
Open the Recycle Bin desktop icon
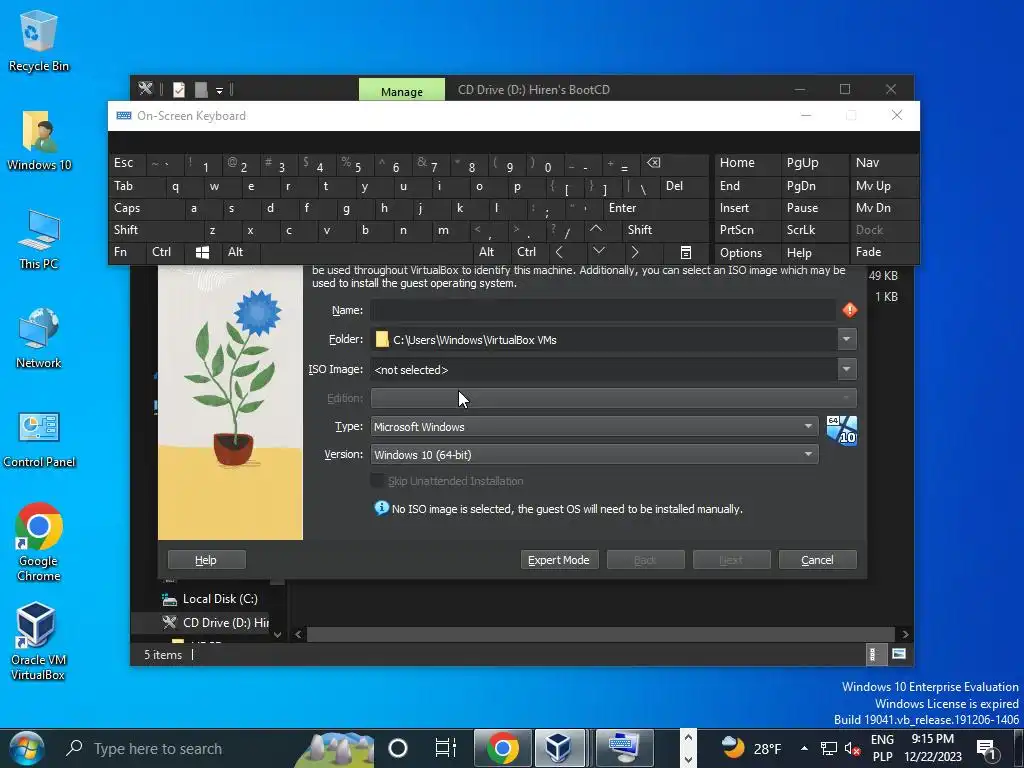[38, 40]
